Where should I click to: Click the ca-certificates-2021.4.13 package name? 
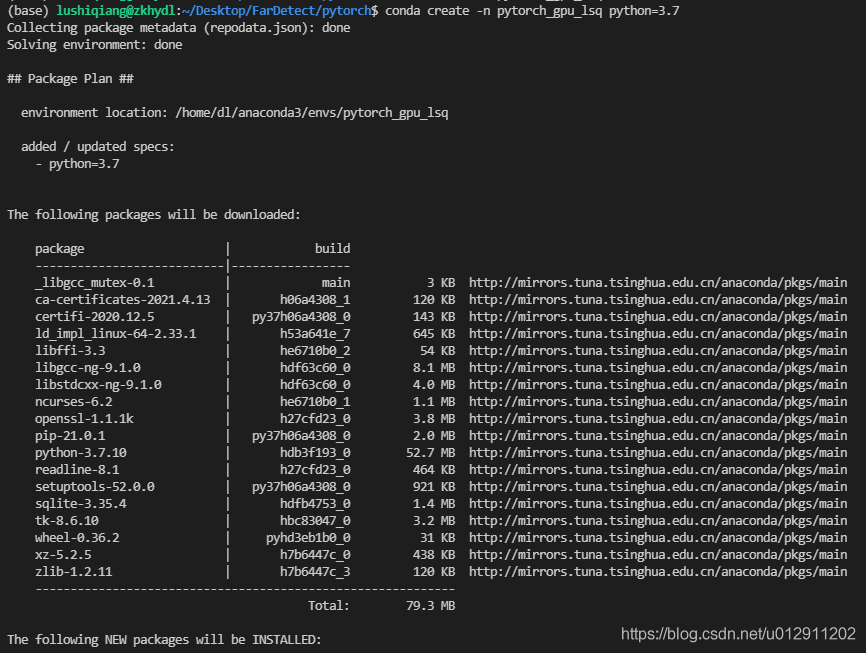coord(122,299)
